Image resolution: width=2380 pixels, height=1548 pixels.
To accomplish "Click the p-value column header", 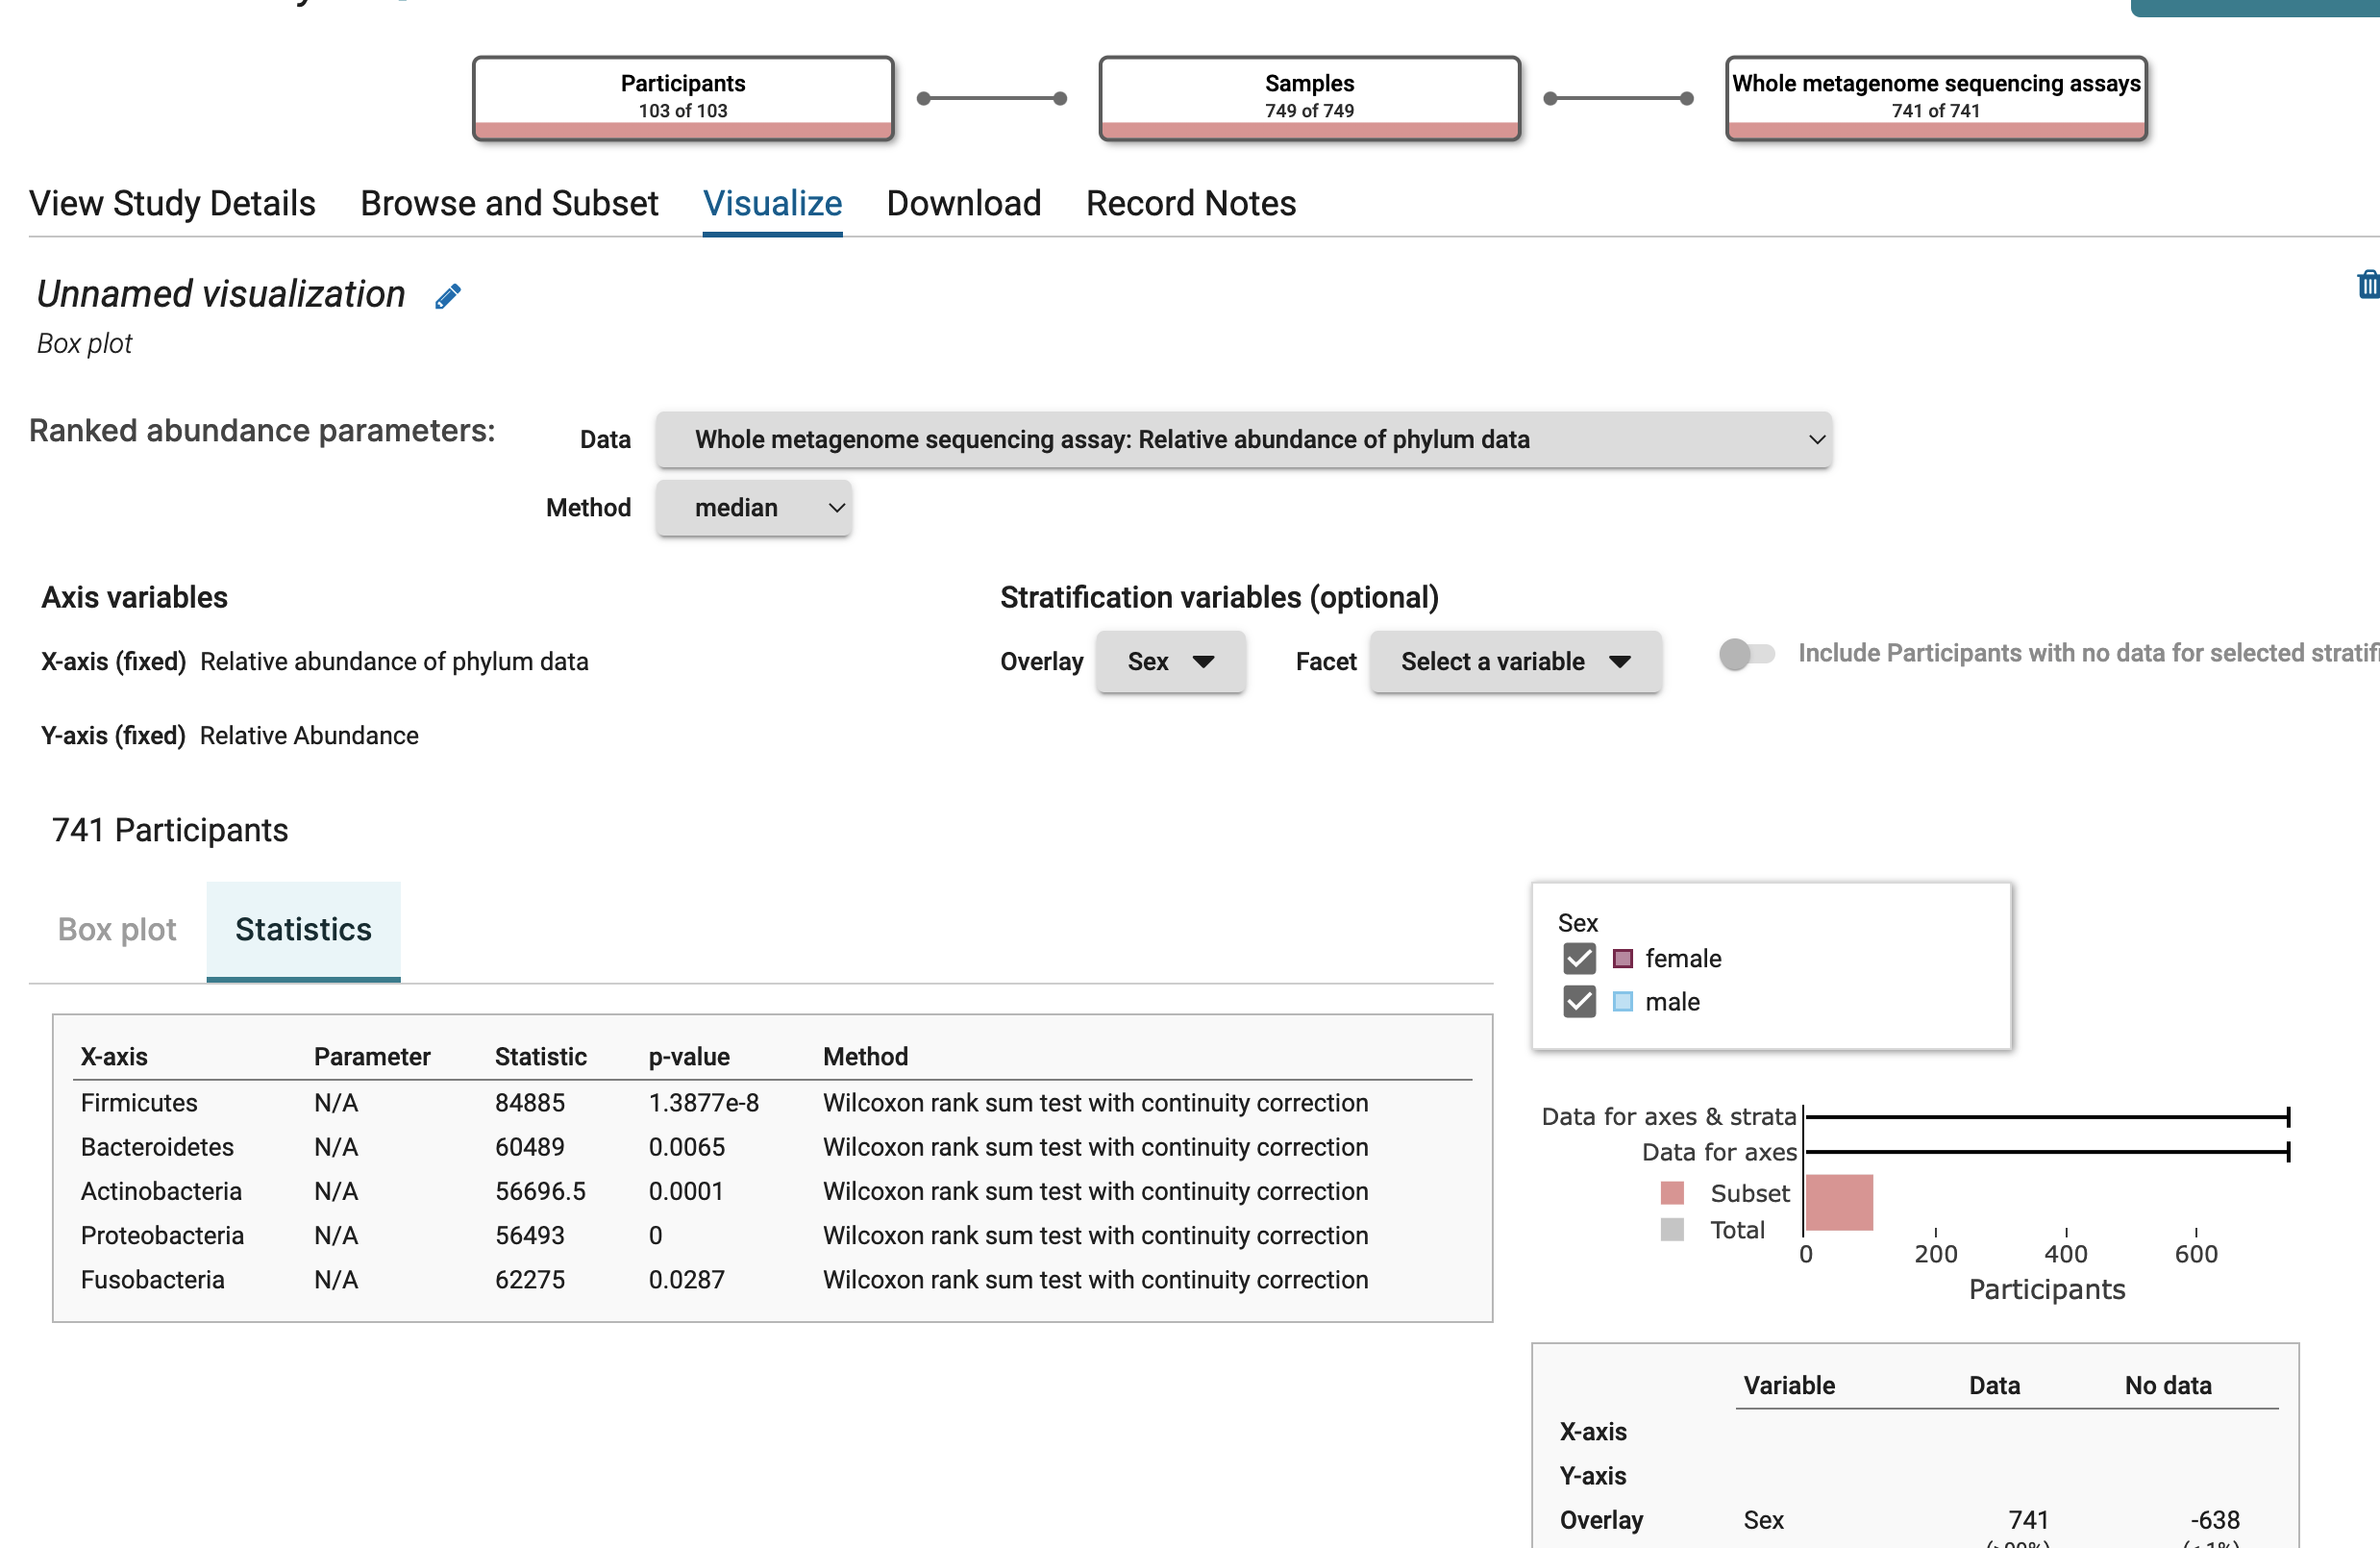I will tap(689, 1056).
